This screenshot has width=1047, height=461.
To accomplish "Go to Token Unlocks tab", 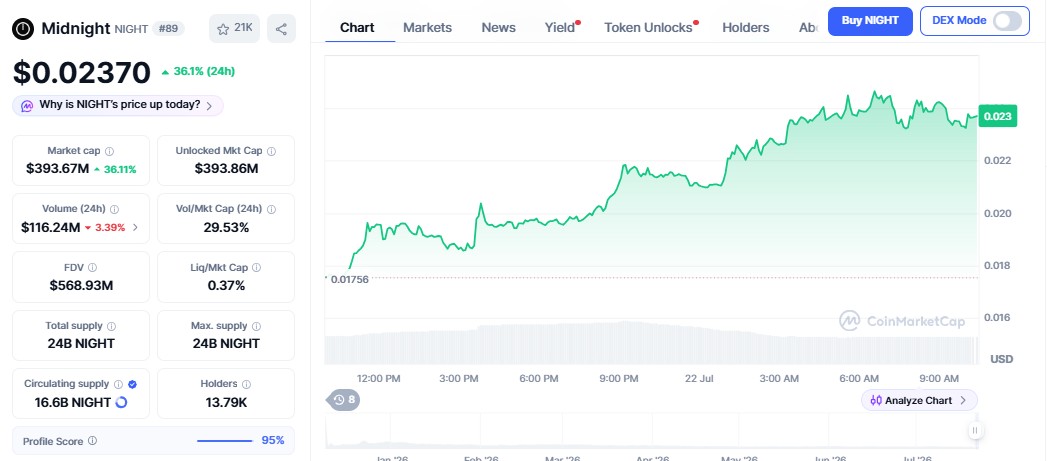I will (648, 27).
